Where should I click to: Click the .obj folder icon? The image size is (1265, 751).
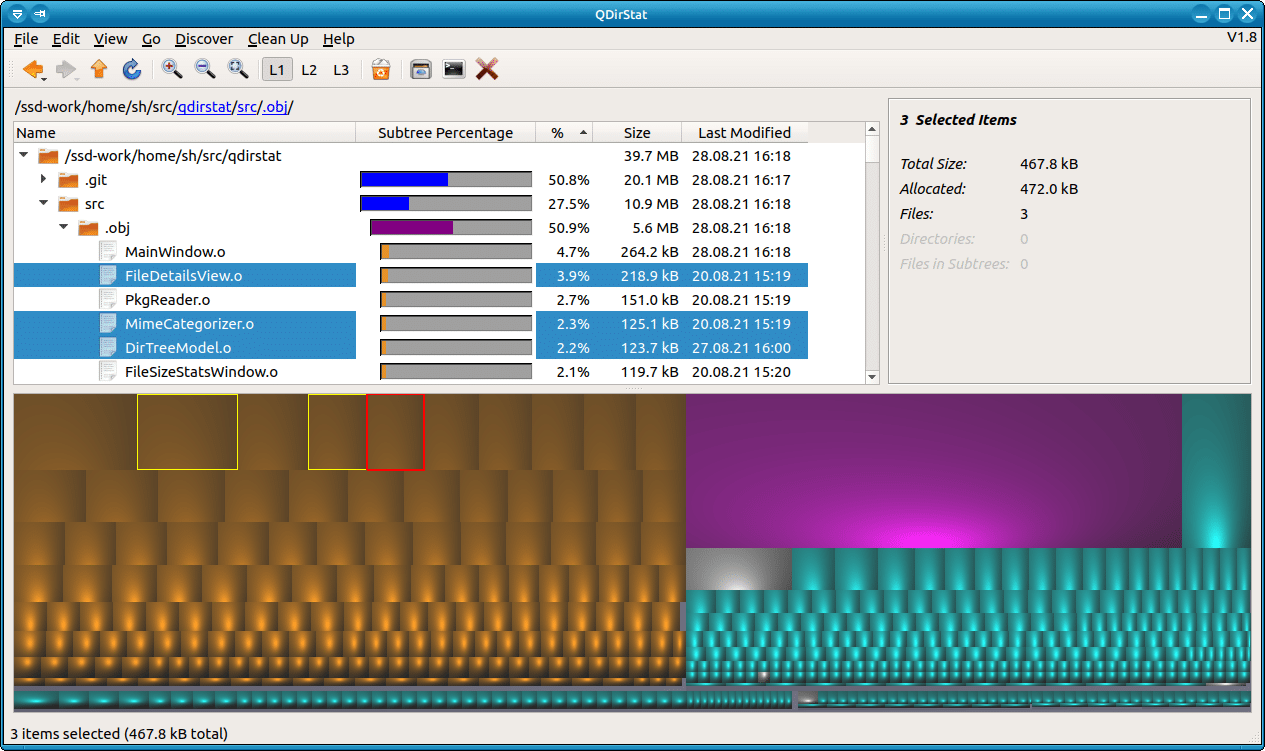[x=88, y=228]
